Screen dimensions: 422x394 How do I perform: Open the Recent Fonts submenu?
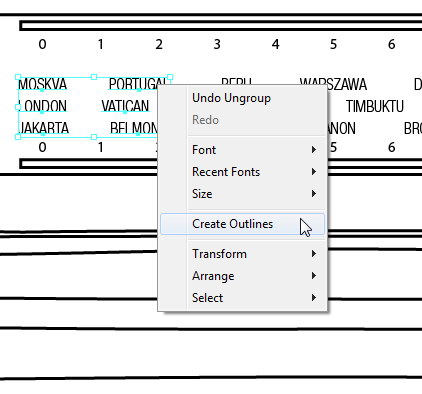pos(242,172)
